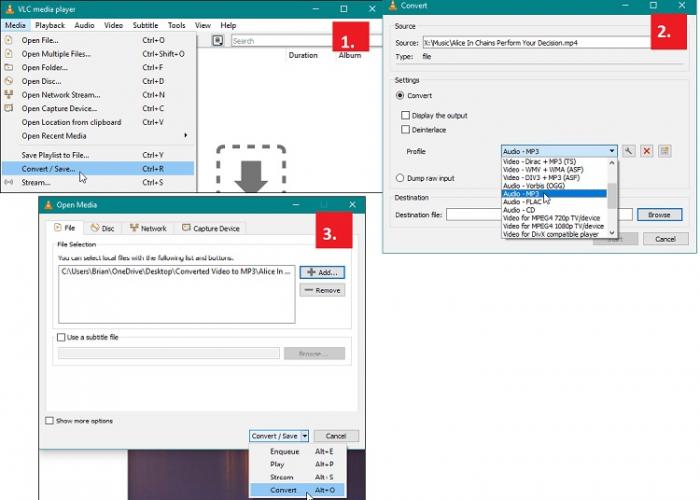Select Convert / Save menu entry
The height and width of the screenshot is (500, 700).
click(x=98, y=169)
